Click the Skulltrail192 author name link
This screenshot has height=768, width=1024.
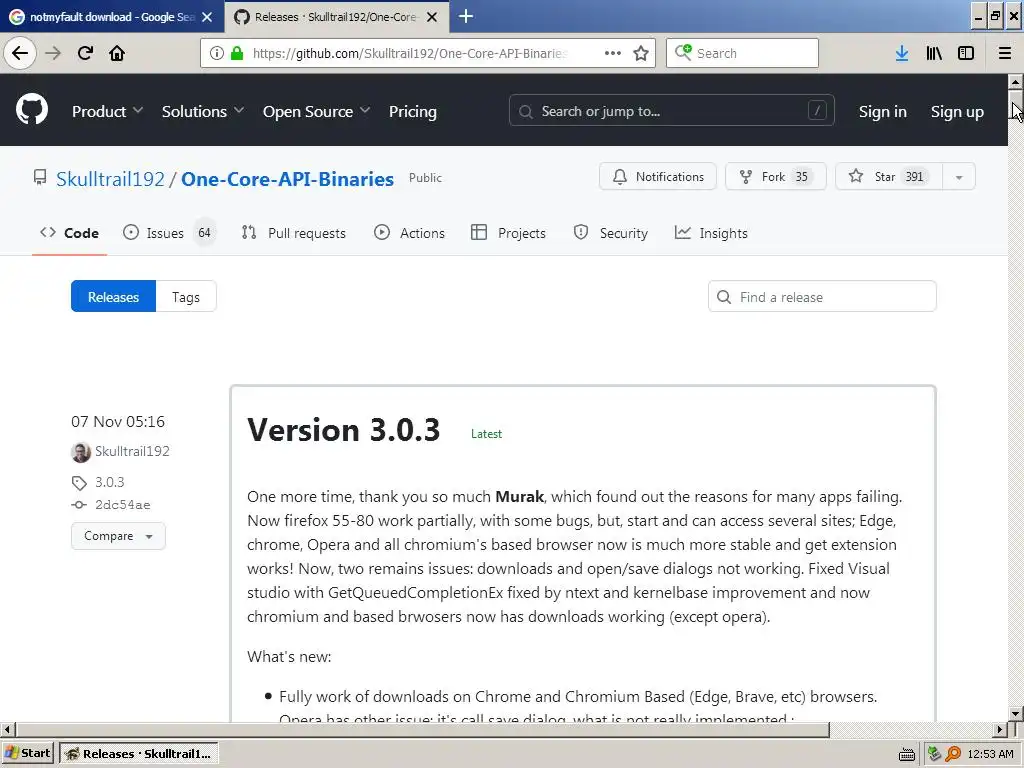[133, 451]
